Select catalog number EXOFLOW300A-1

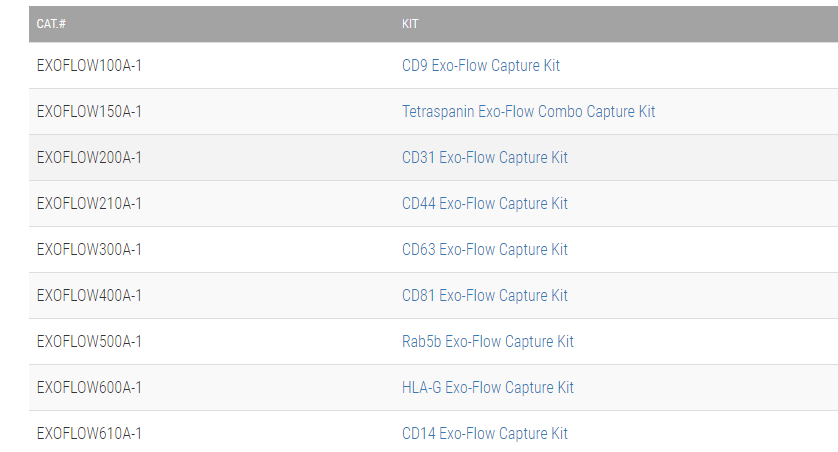point(89,250)
